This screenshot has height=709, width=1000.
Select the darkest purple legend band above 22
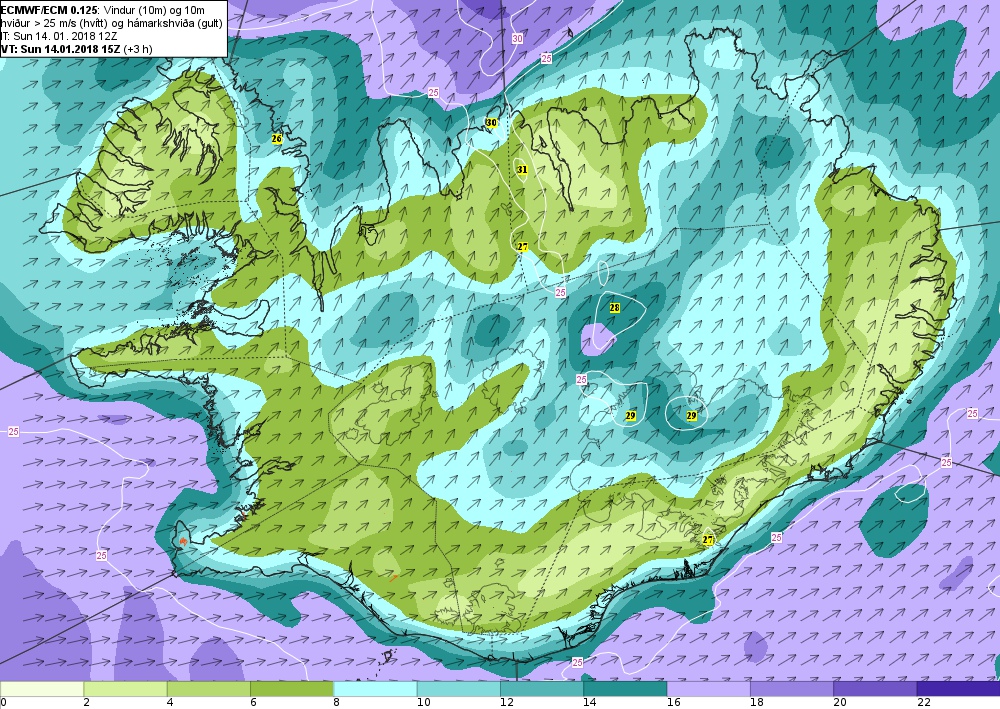(958, 689)
